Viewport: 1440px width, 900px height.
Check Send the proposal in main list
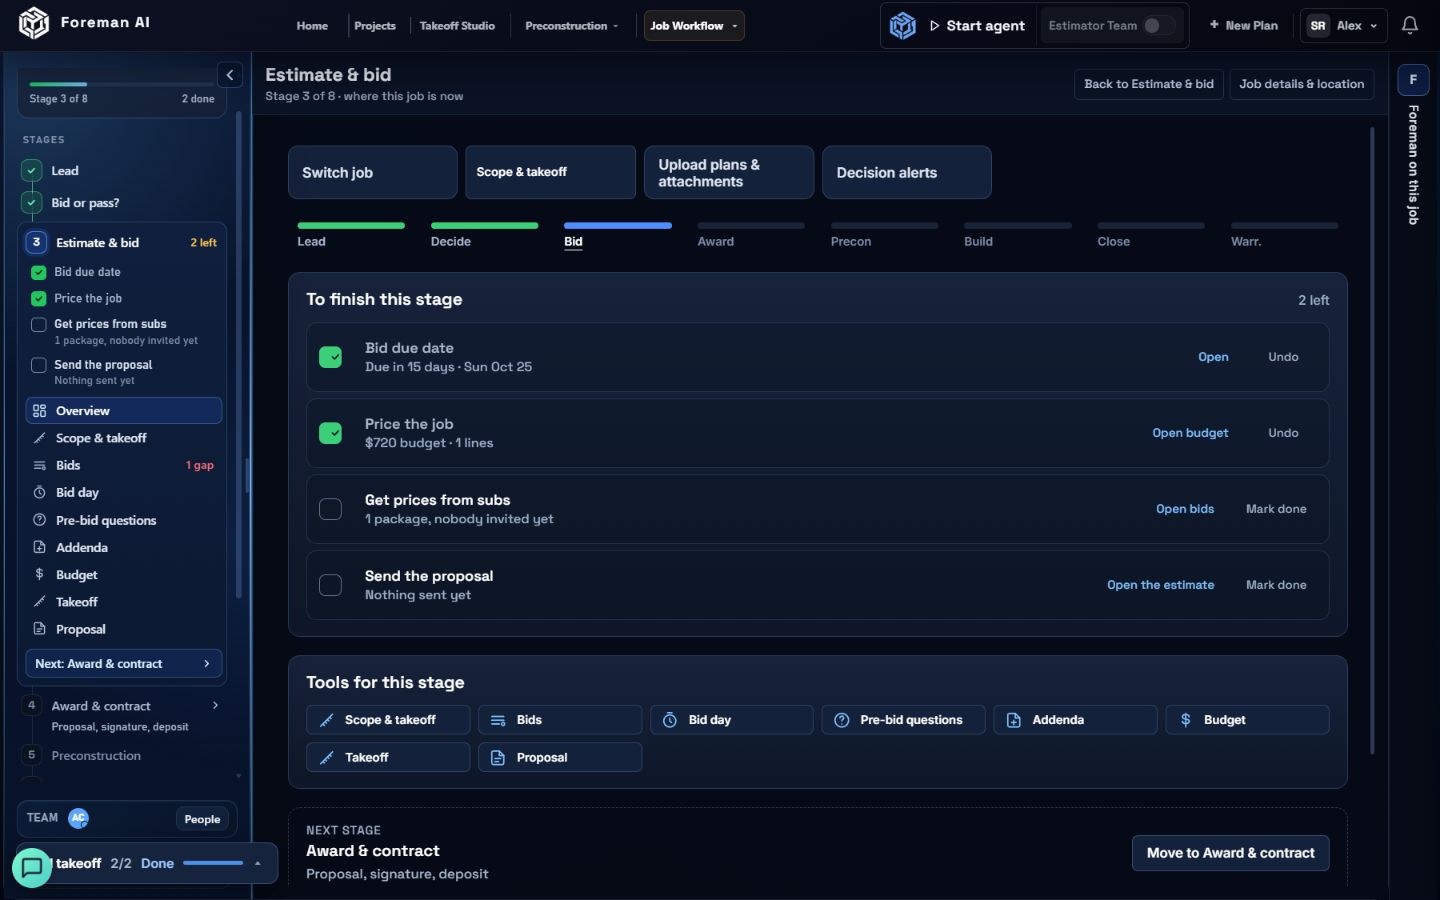(x=330, y=585)
